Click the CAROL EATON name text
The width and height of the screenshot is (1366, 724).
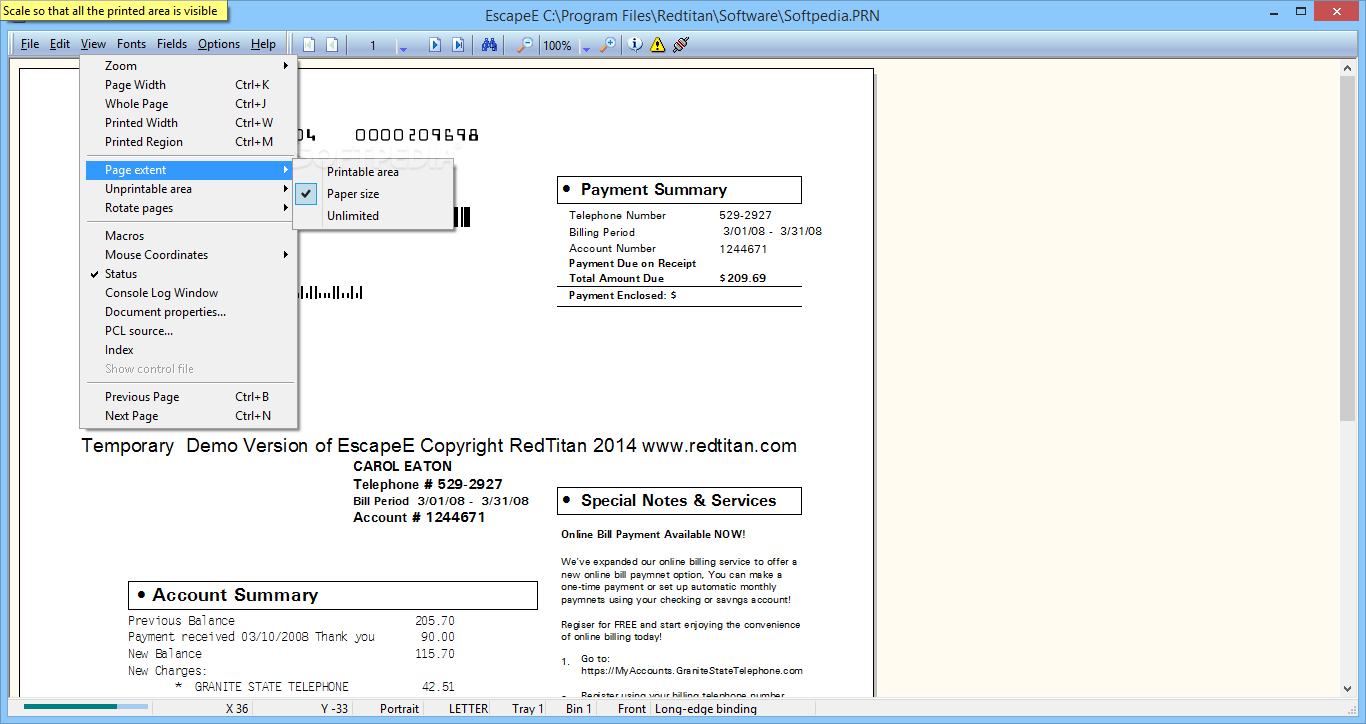click(x=403, y=466)
